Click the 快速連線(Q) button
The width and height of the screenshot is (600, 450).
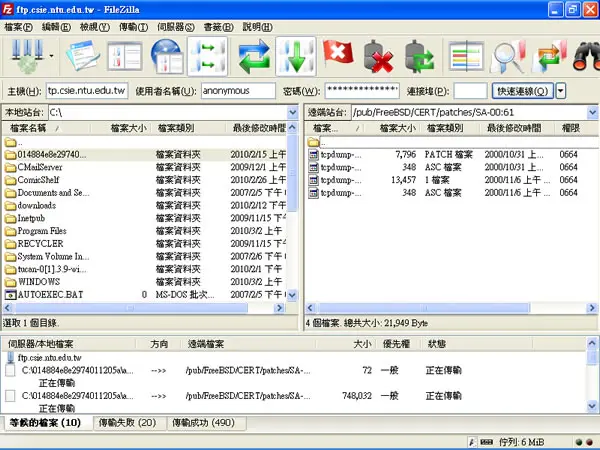click(522, 91)
